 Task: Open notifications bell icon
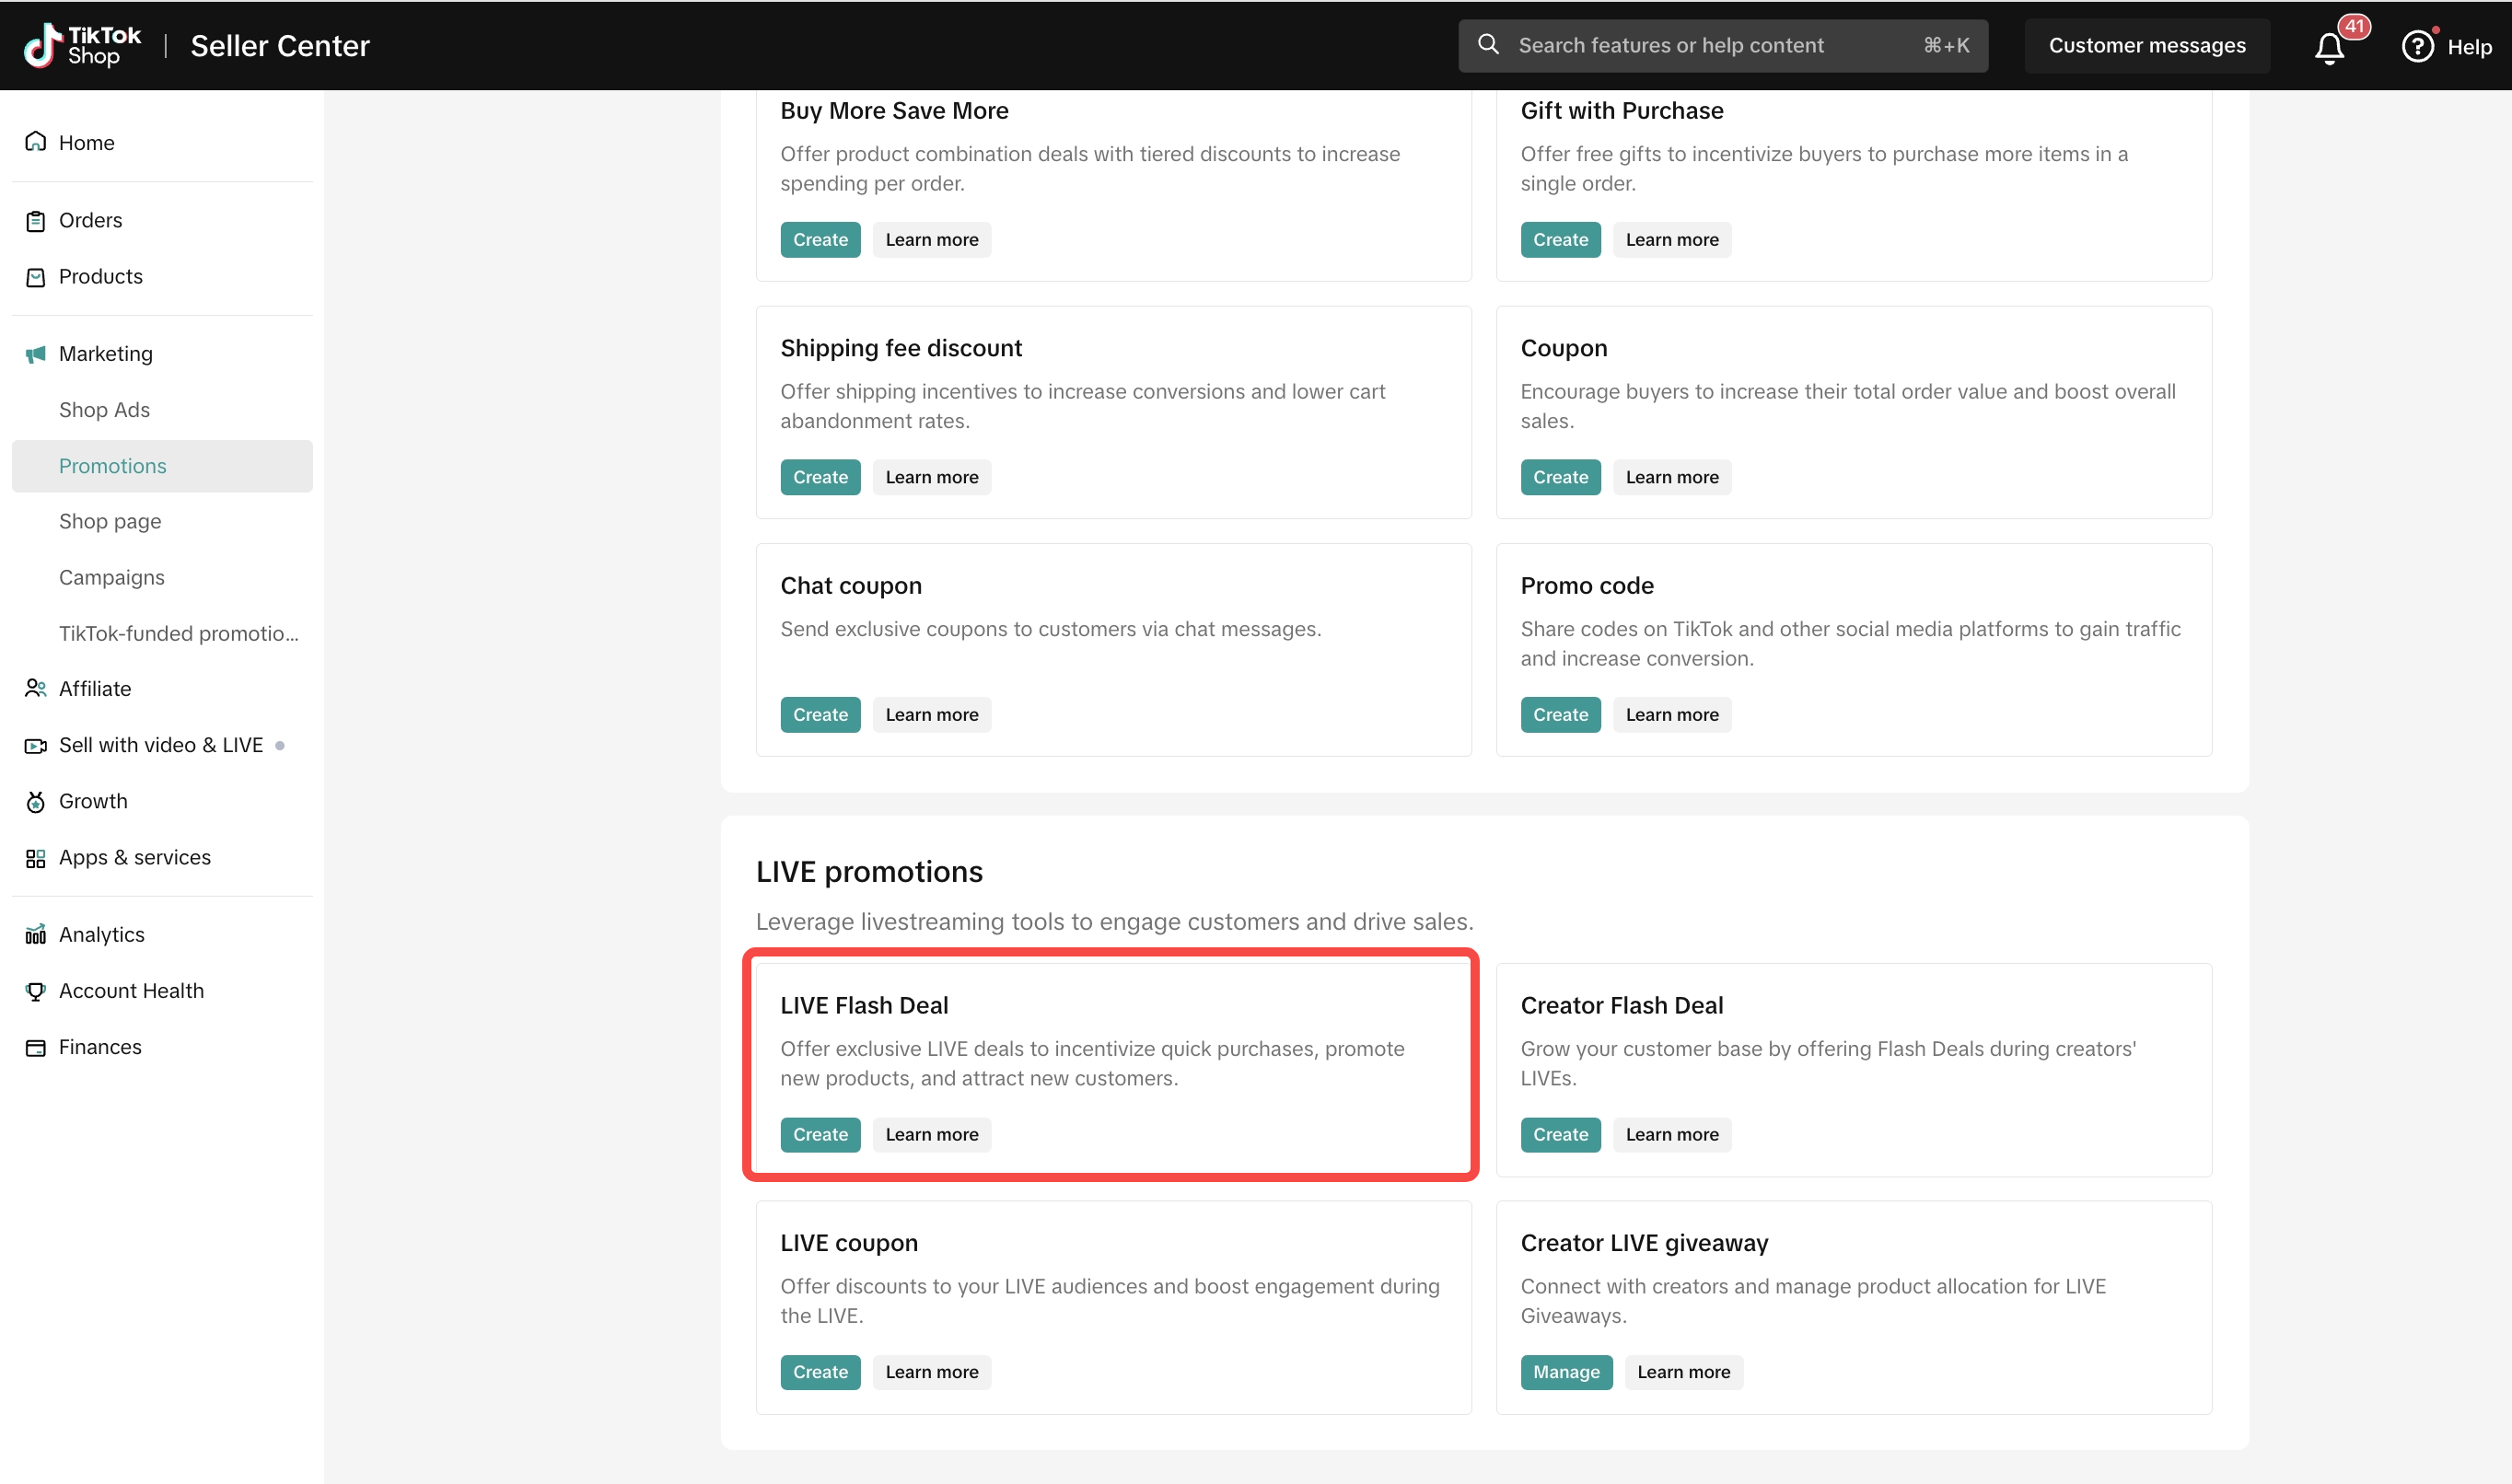[2329, 47]
